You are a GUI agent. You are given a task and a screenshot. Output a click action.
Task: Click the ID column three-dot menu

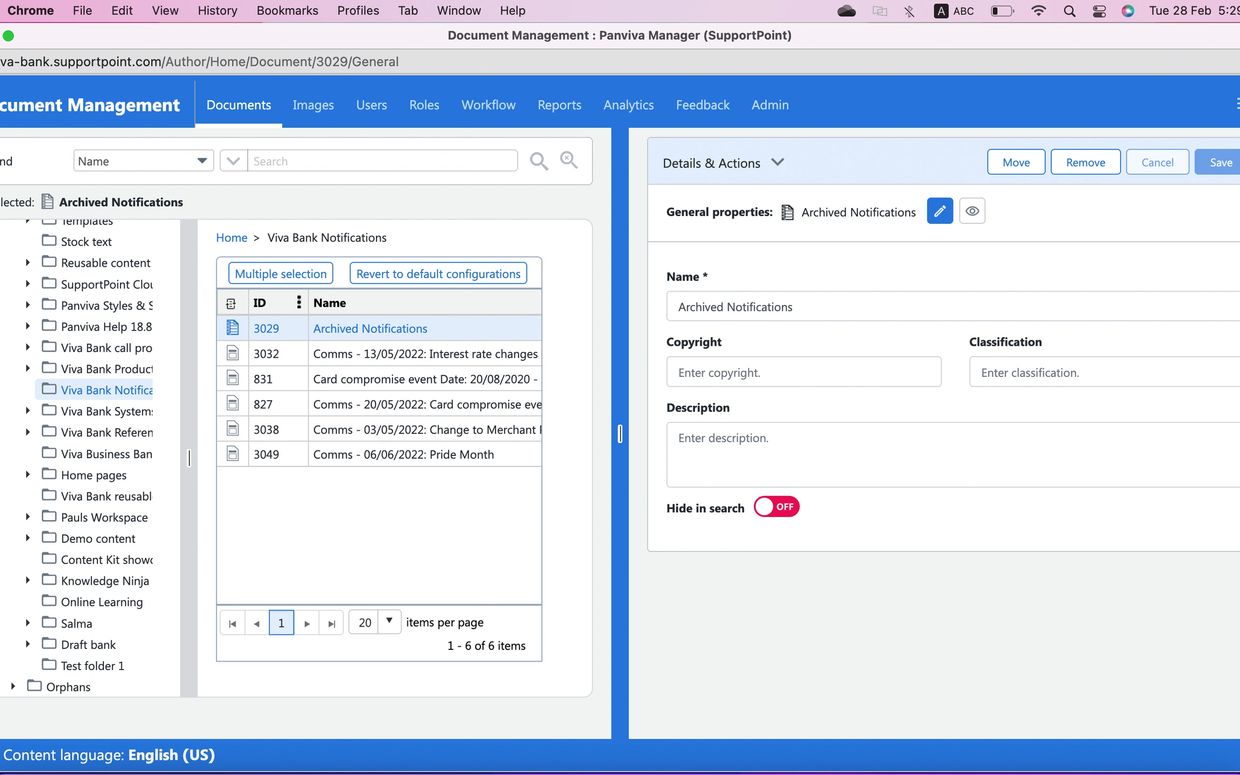pos(298,302)
